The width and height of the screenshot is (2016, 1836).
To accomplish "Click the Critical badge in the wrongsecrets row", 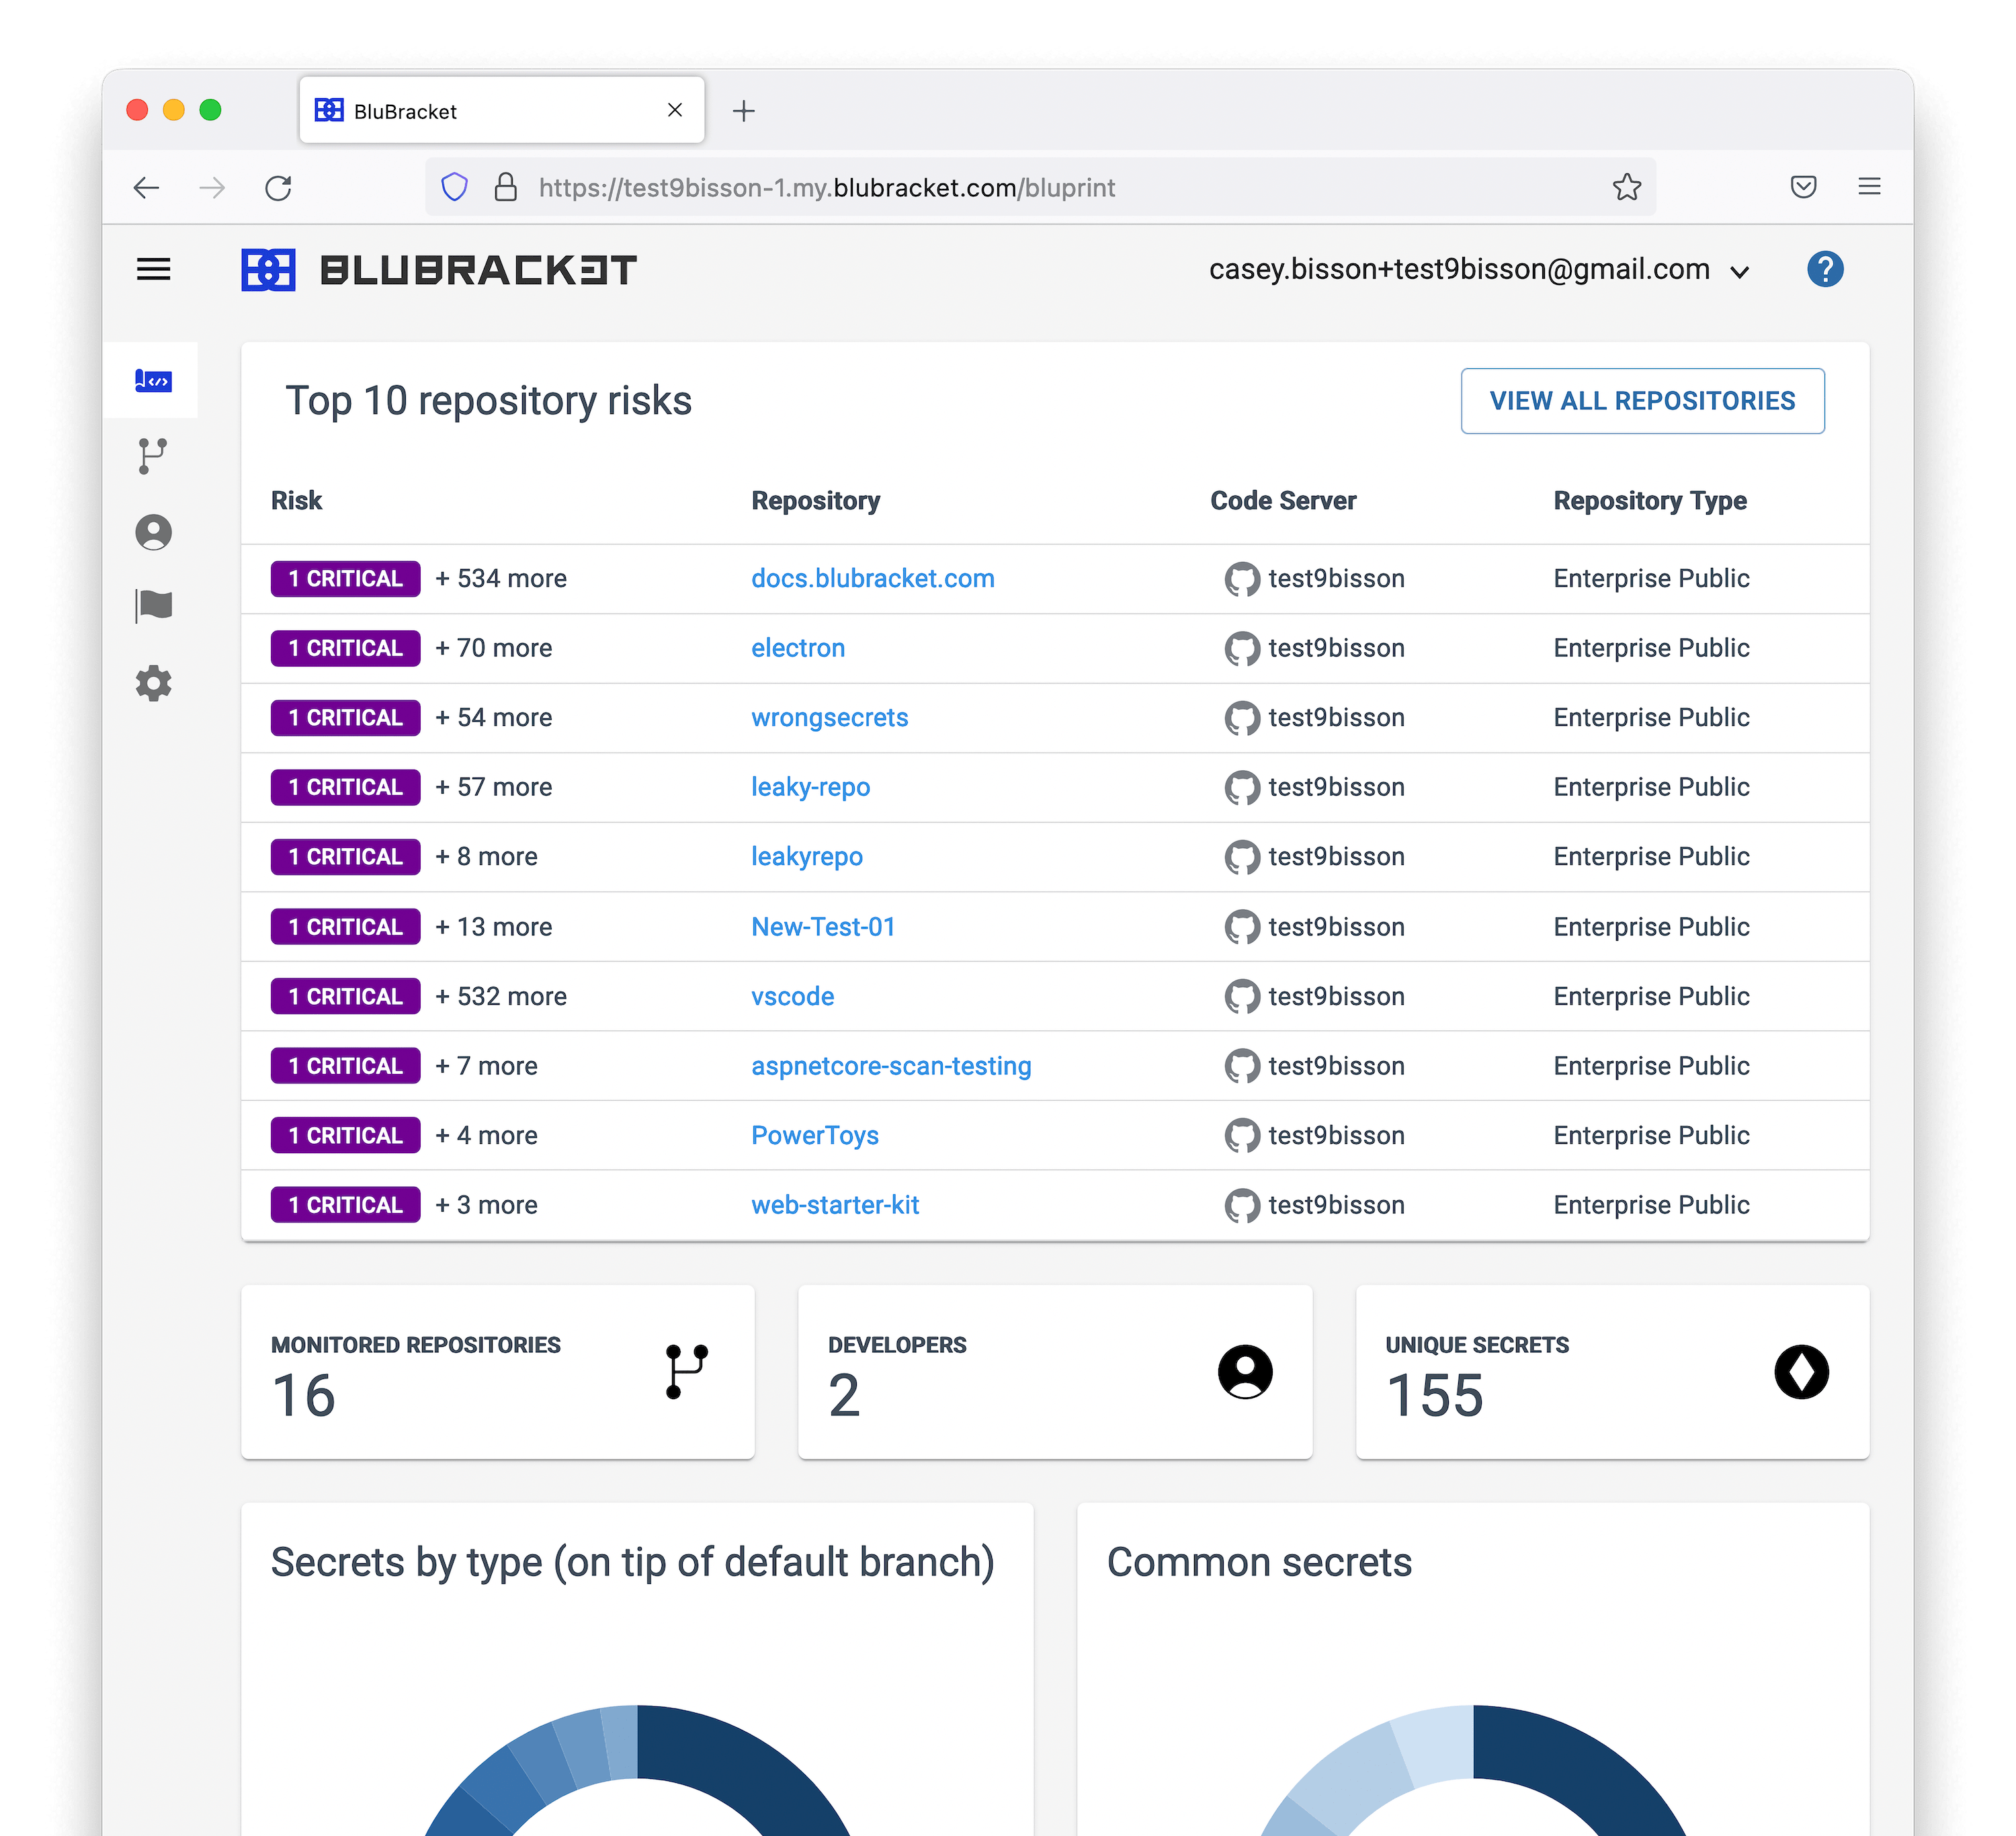I will click(x=345, y=718).
